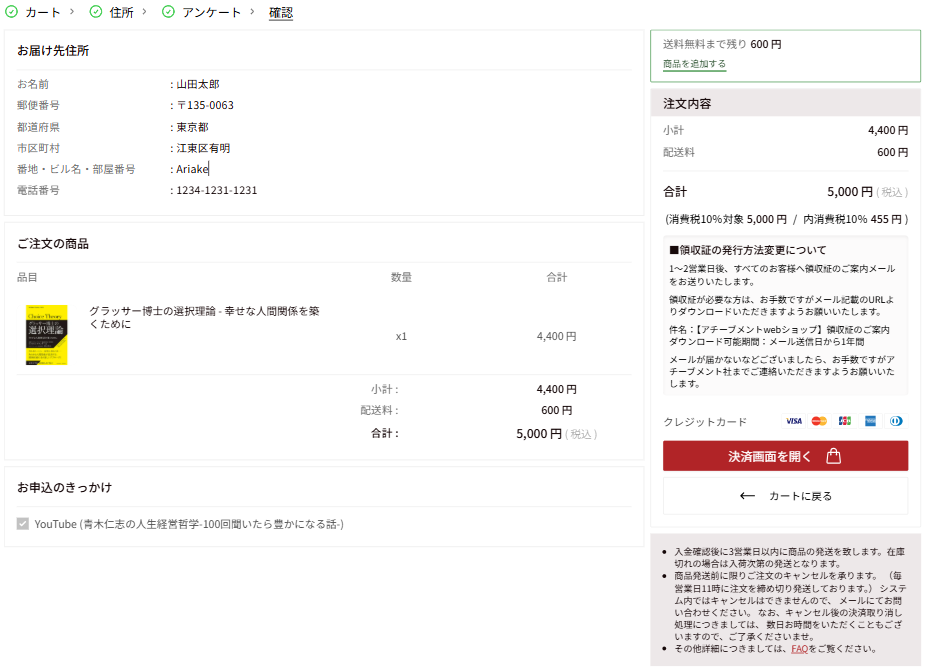Click the American Express card icon
Viewport: 925px width, 669px height.
coord(870,421)
